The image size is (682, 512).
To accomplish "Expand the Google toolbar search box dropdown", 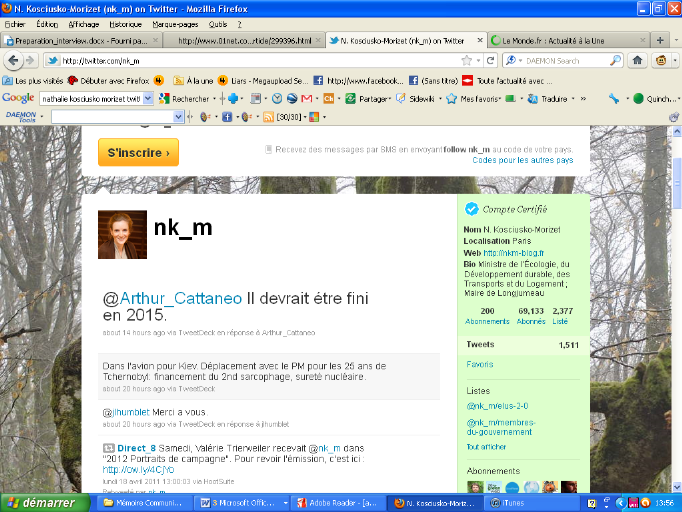I will tap(149, 98).
